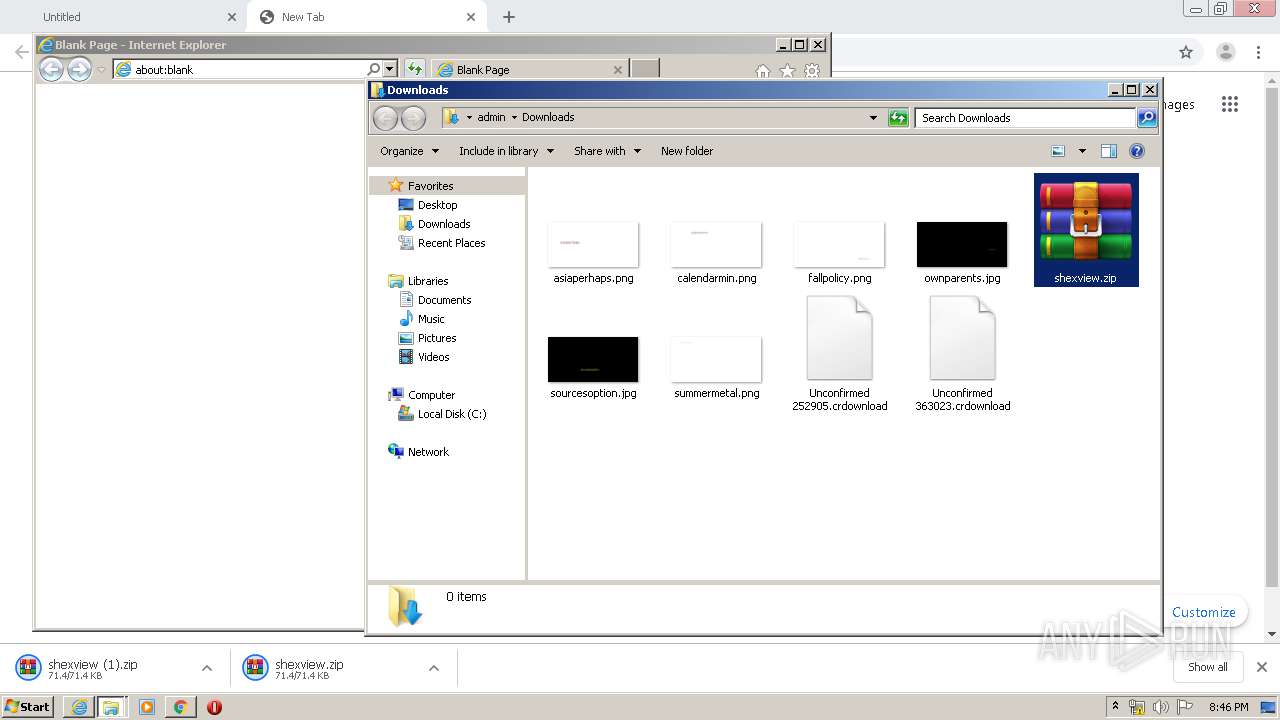Select Desktop in Favorites
Viewport: 1280px width, 720px height.
(x=437, y=205)
